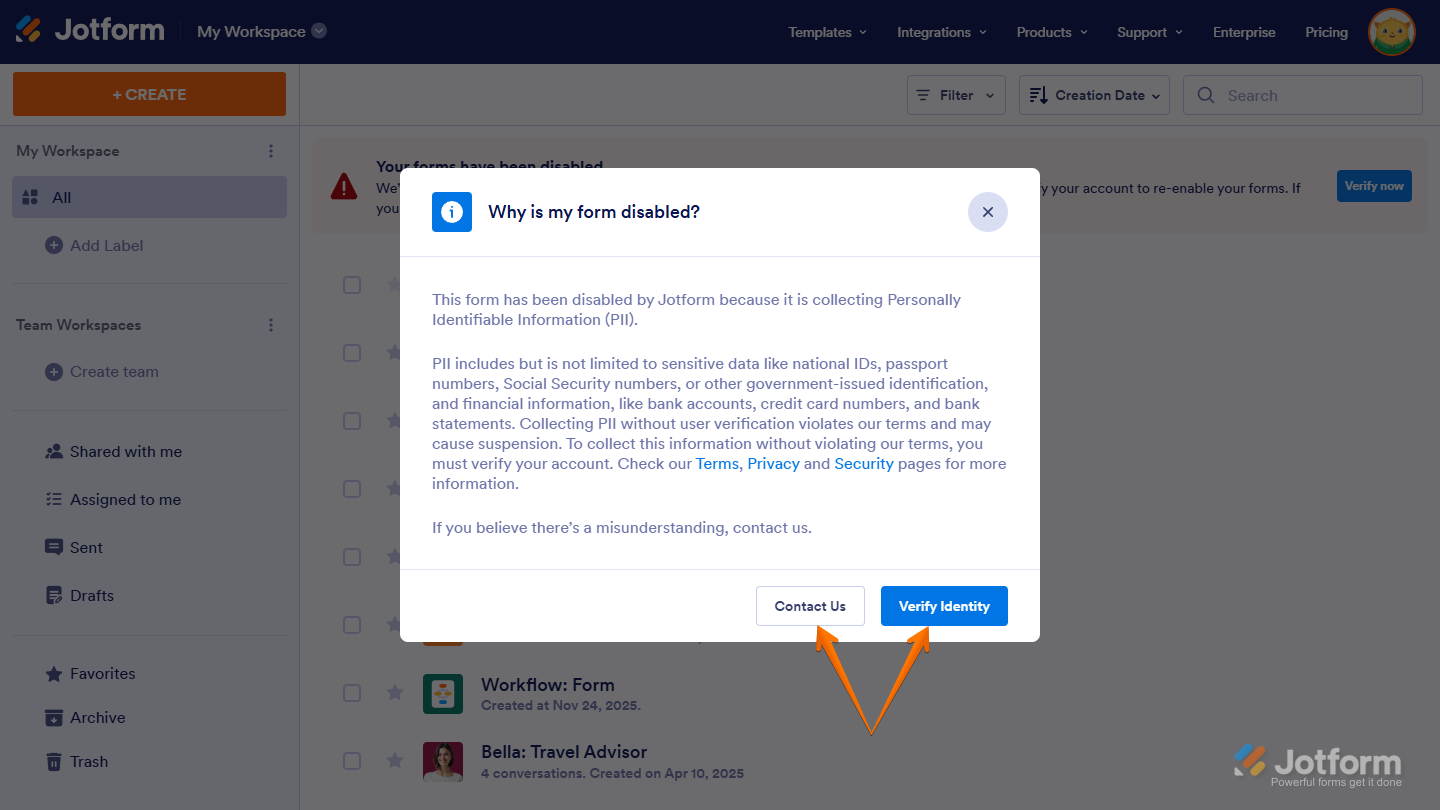
Task: Click the Verify Identity button
Action: (x=944, y=605)
